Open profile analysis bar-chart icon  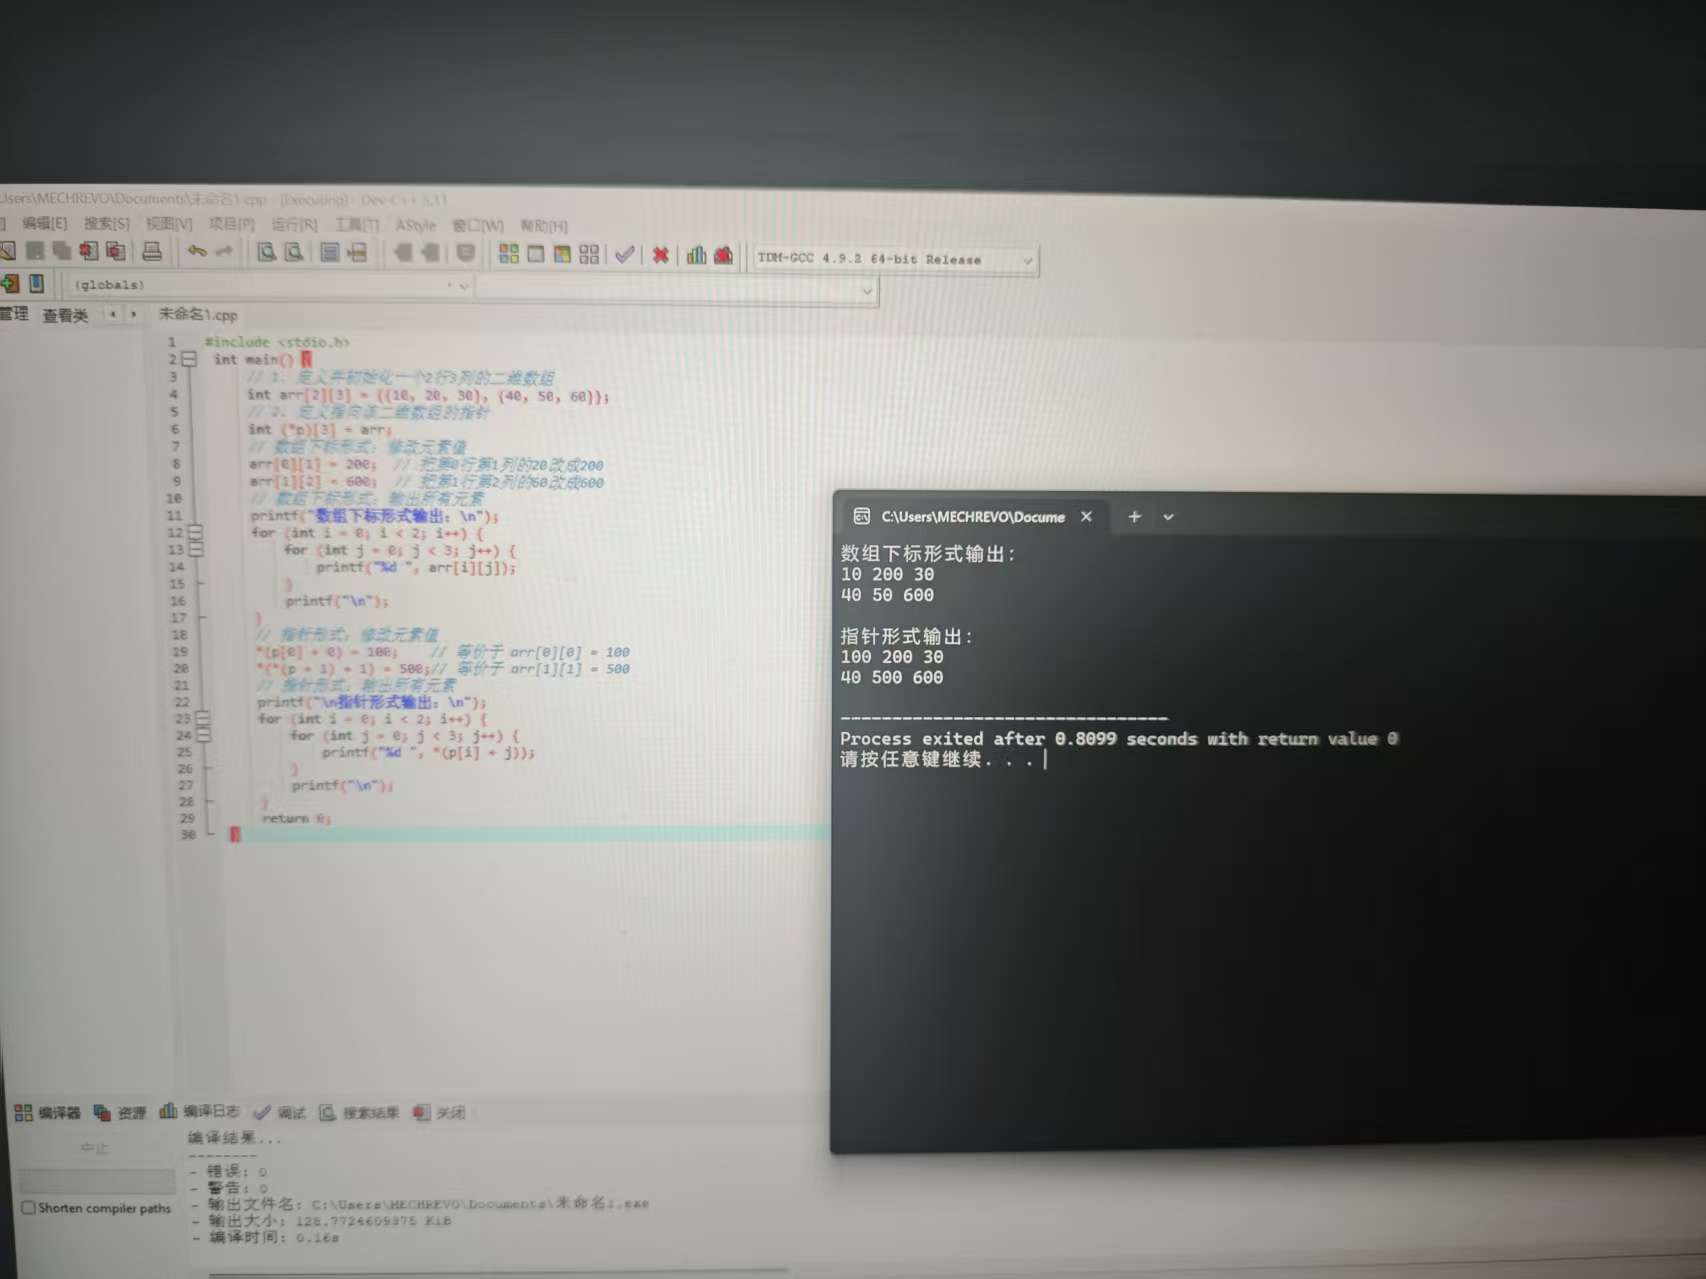696,255
